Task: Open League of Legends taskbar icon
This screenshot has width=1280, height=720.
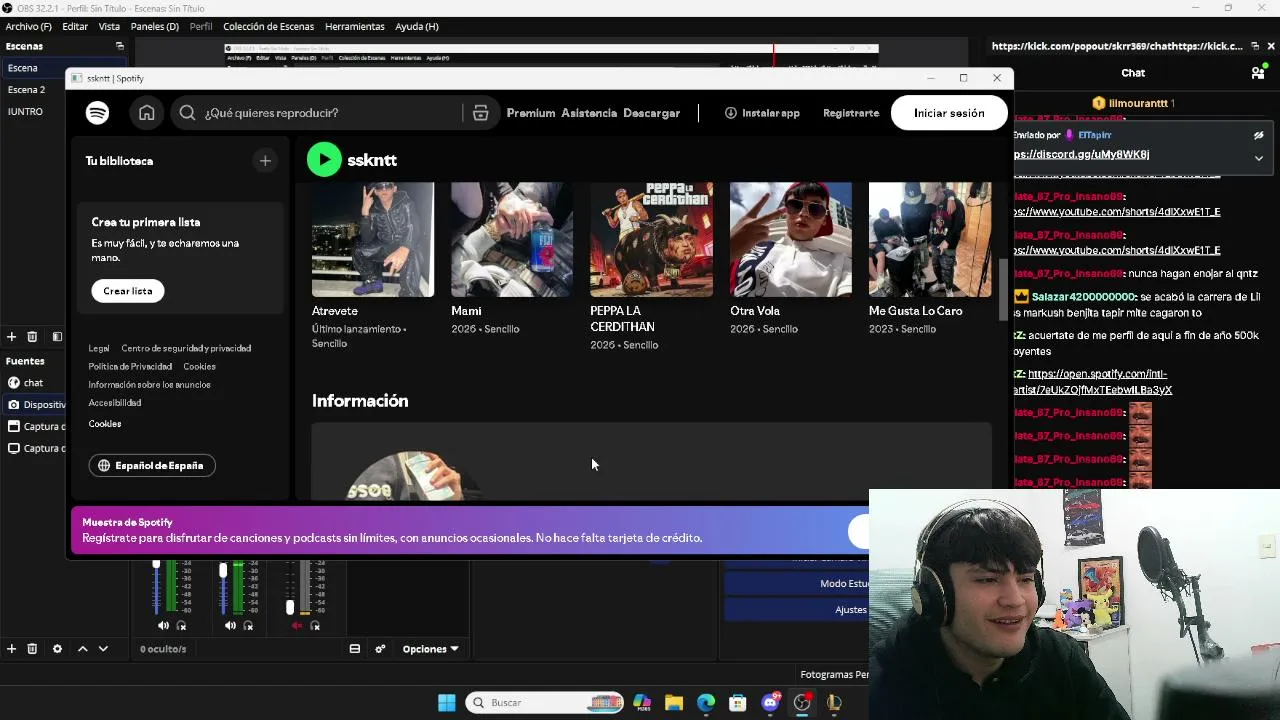Action: pos(834,703)
